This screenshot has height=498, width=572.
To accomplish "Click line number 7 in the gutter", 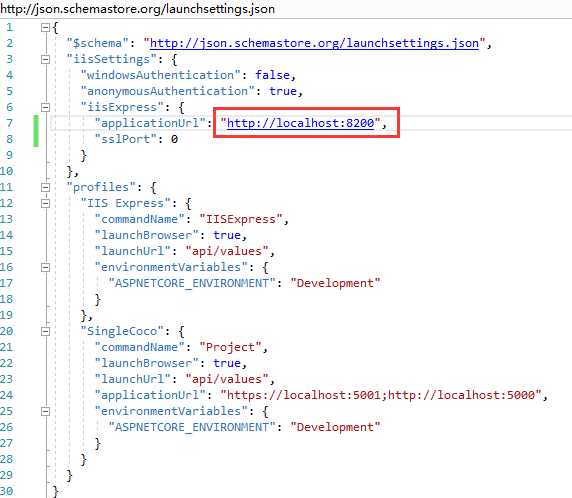I will (9, 123).
